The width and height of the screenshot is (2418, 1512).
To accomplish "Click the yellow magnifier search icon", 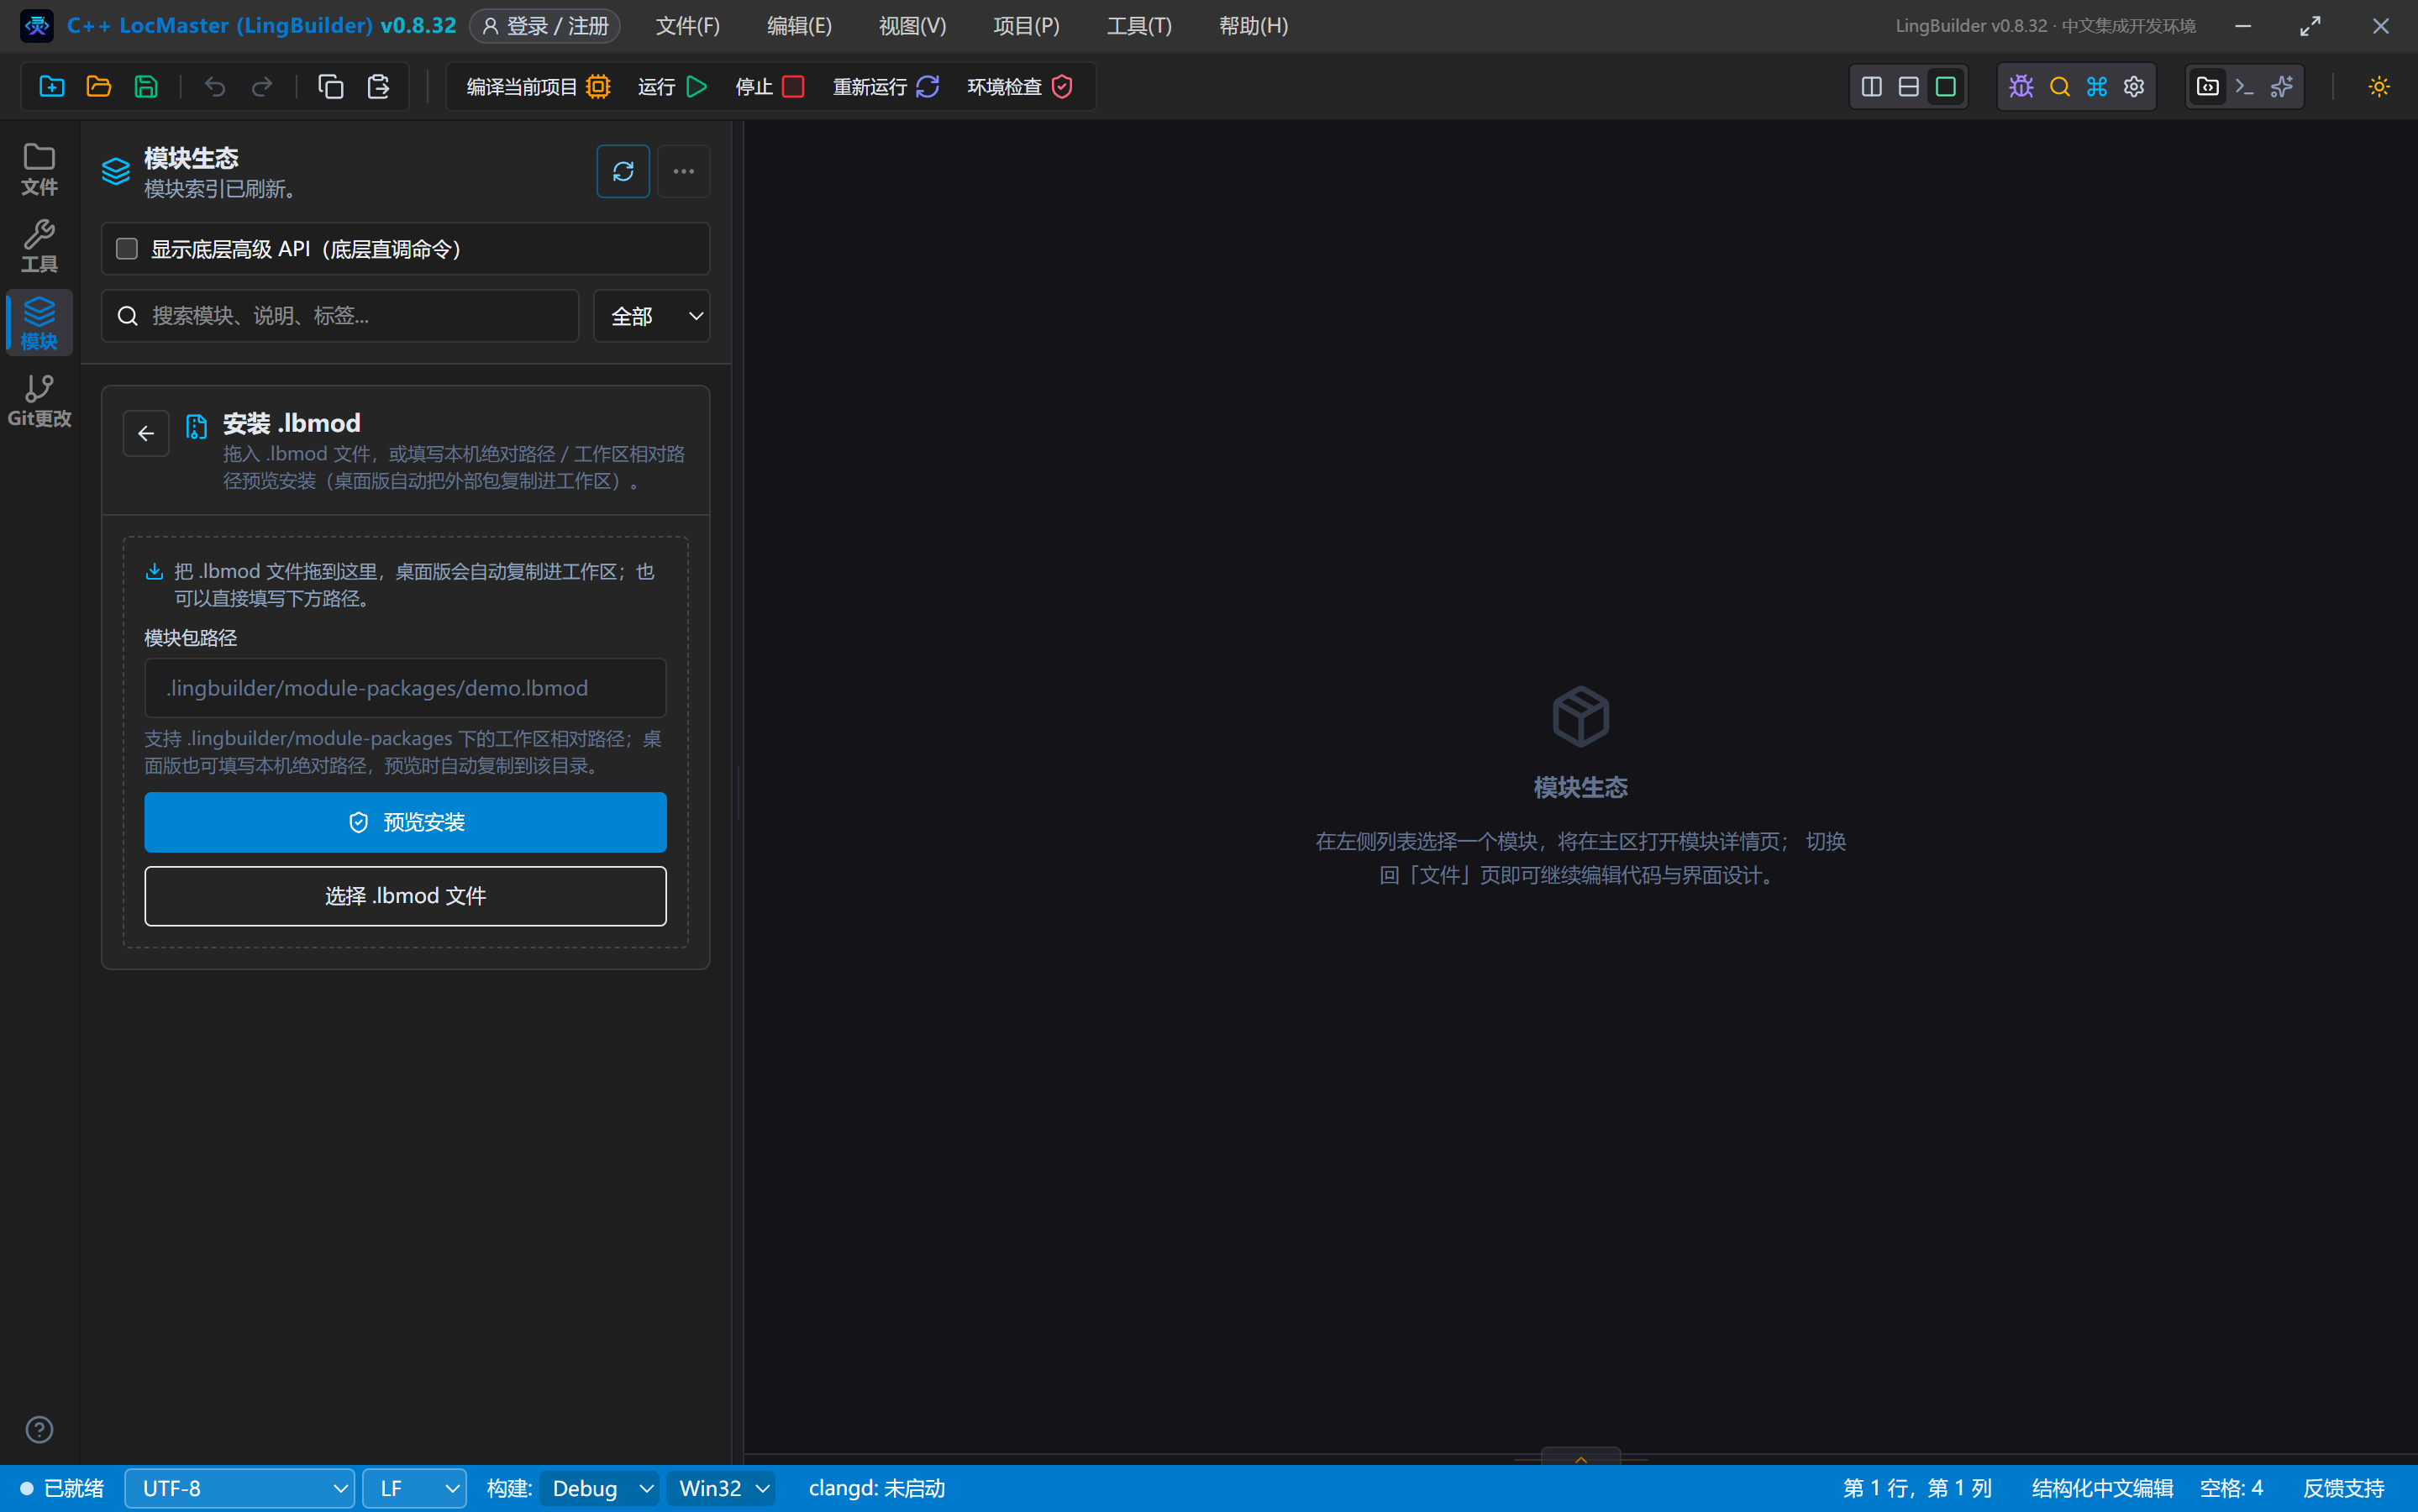I will pyautogui.click(x=2059, y=87).
